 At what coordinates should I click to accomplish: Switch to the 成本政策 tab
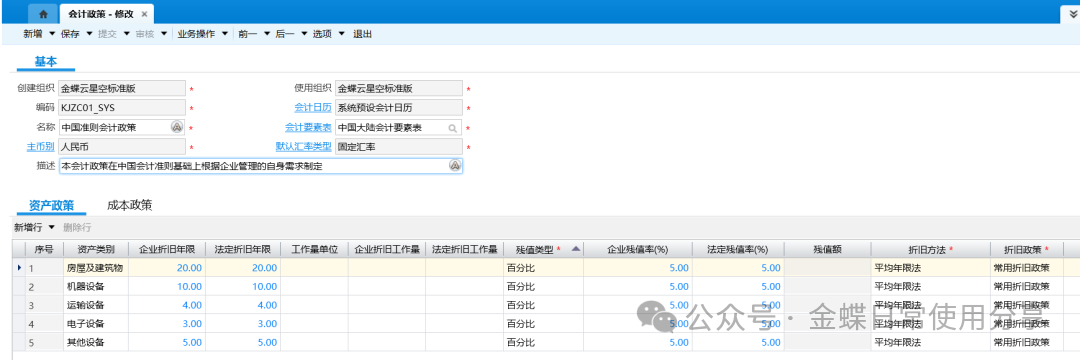tap(129, 204)
